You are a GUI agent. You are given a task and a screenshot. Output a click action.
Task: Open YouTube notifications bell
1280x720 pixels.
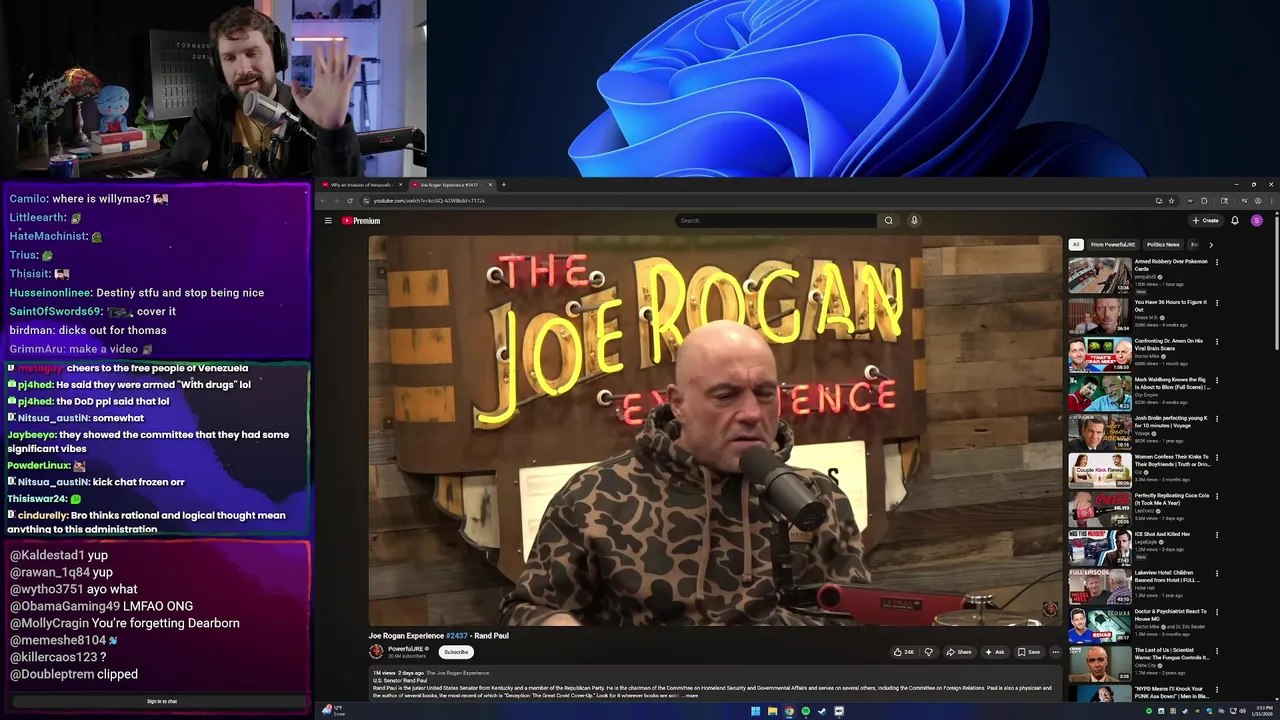[x=1235, y=220]
